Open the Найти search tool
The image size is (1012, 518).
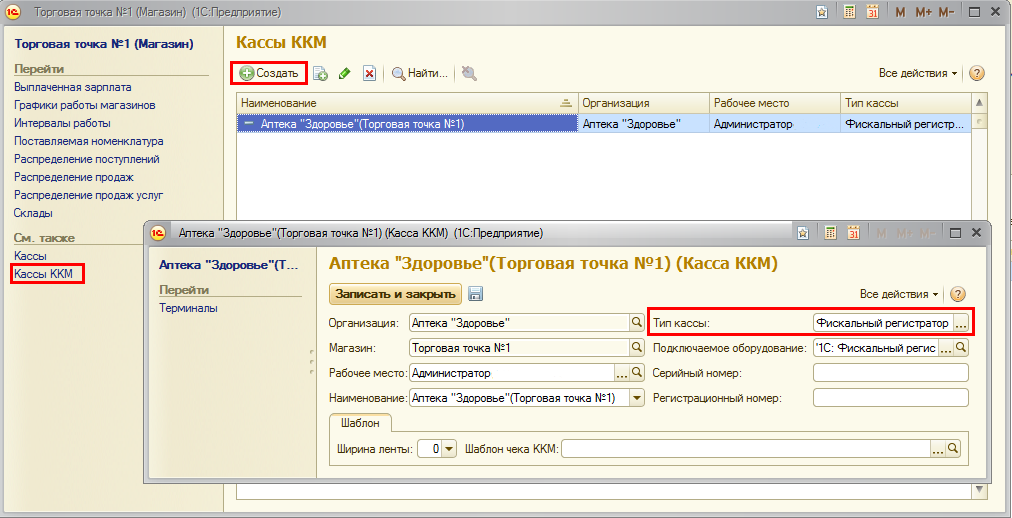pos(419,73)
